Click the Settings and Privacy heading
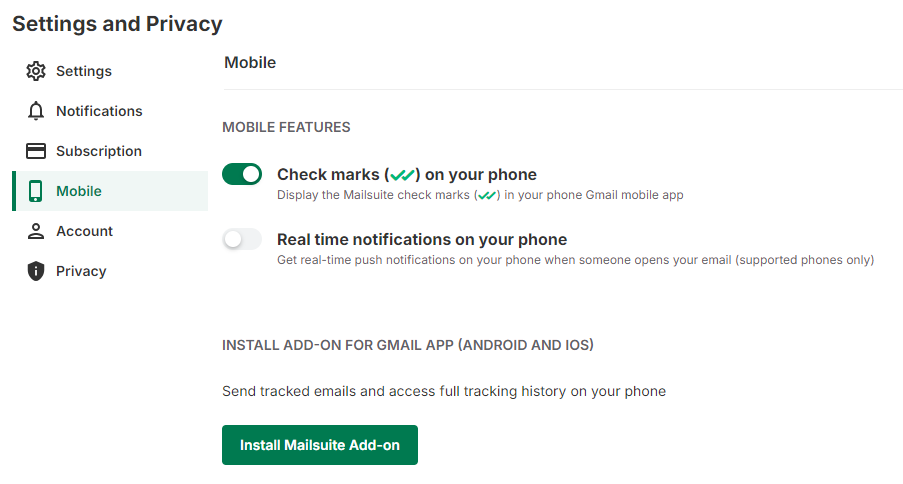 click(x=117, y=24)
